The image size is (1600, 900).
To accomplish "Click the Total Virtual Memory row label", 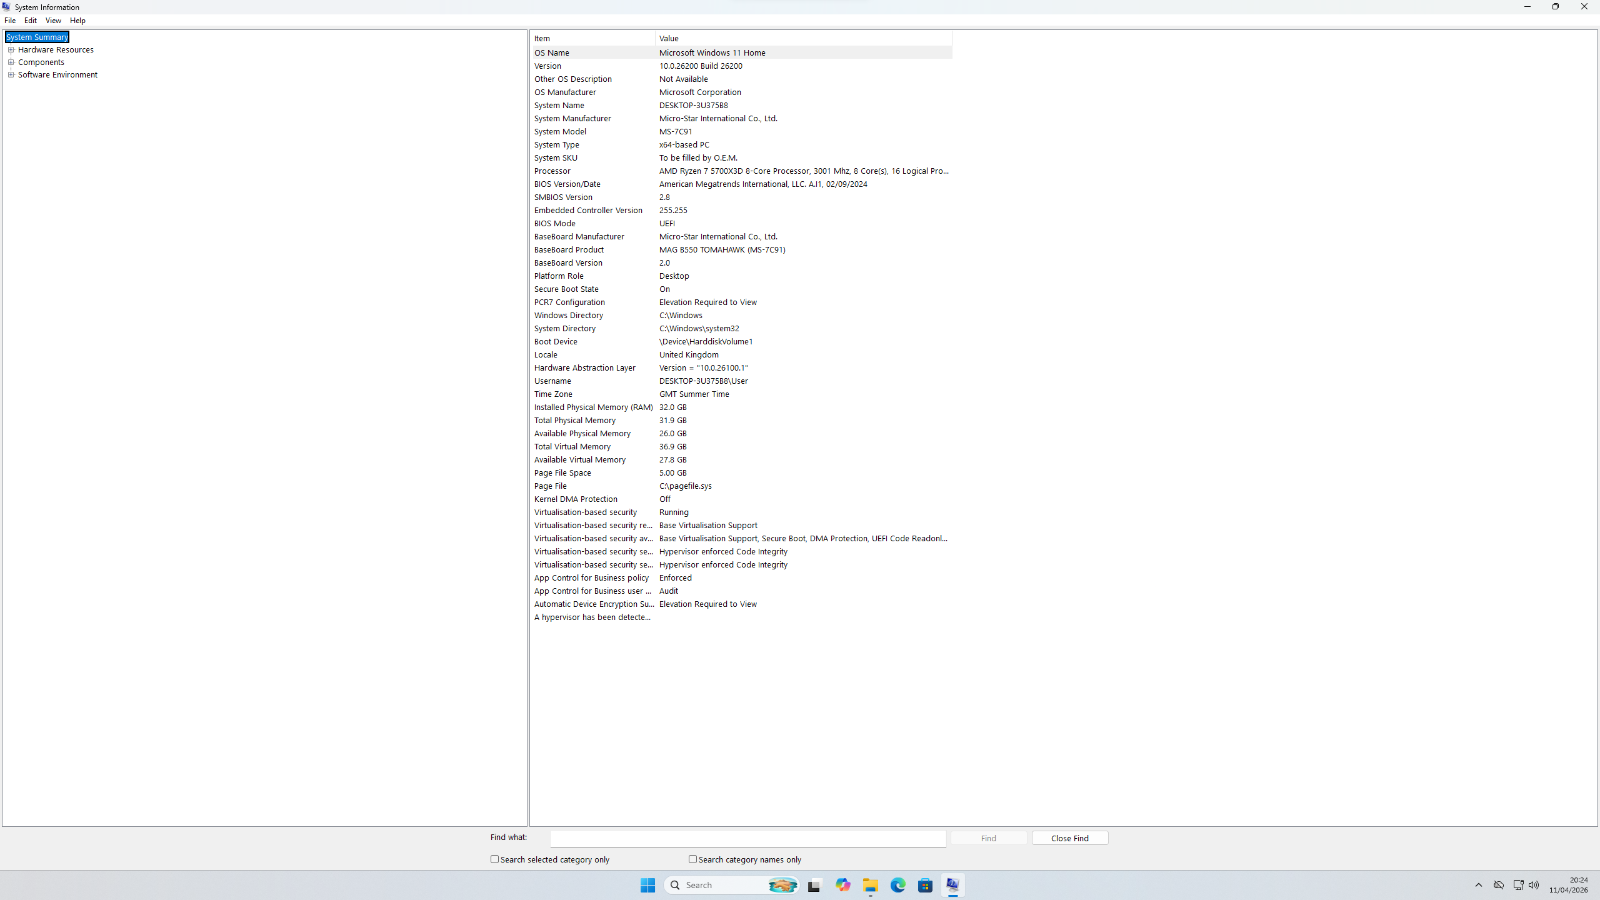I will click(572, 447).
